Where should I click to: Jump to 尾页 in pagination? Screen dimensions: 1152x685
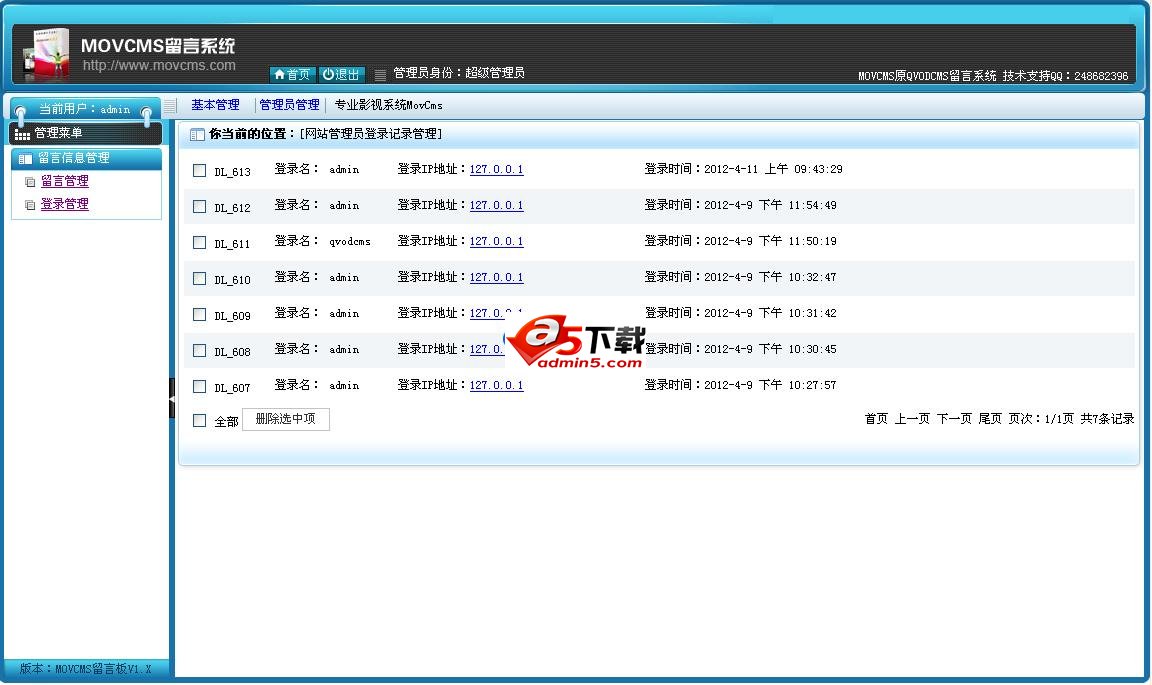click(x=990, y=419)
